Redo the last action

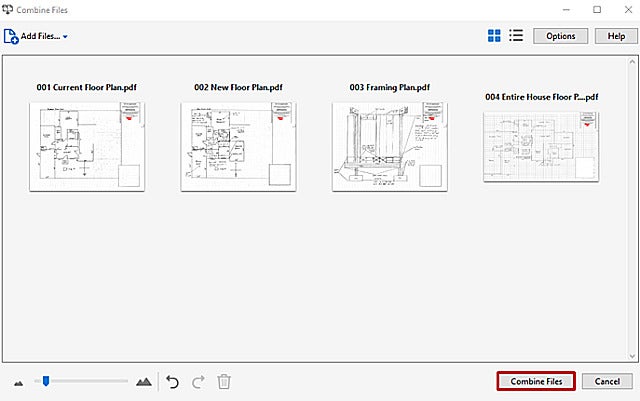click(x=198, y=382)
